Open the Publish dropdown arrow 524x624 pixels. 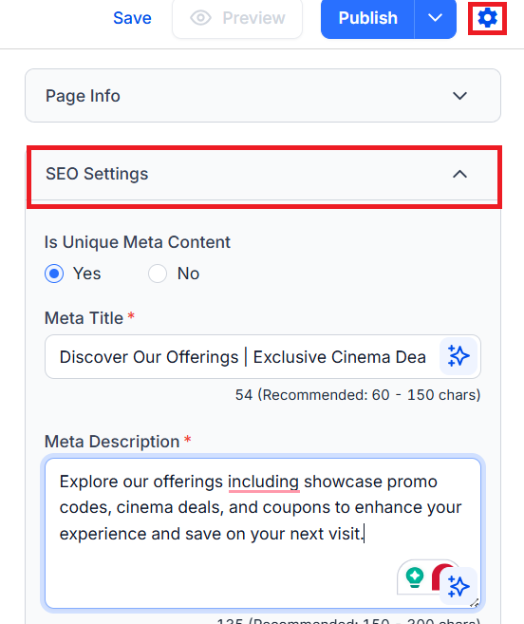point(435,18)
